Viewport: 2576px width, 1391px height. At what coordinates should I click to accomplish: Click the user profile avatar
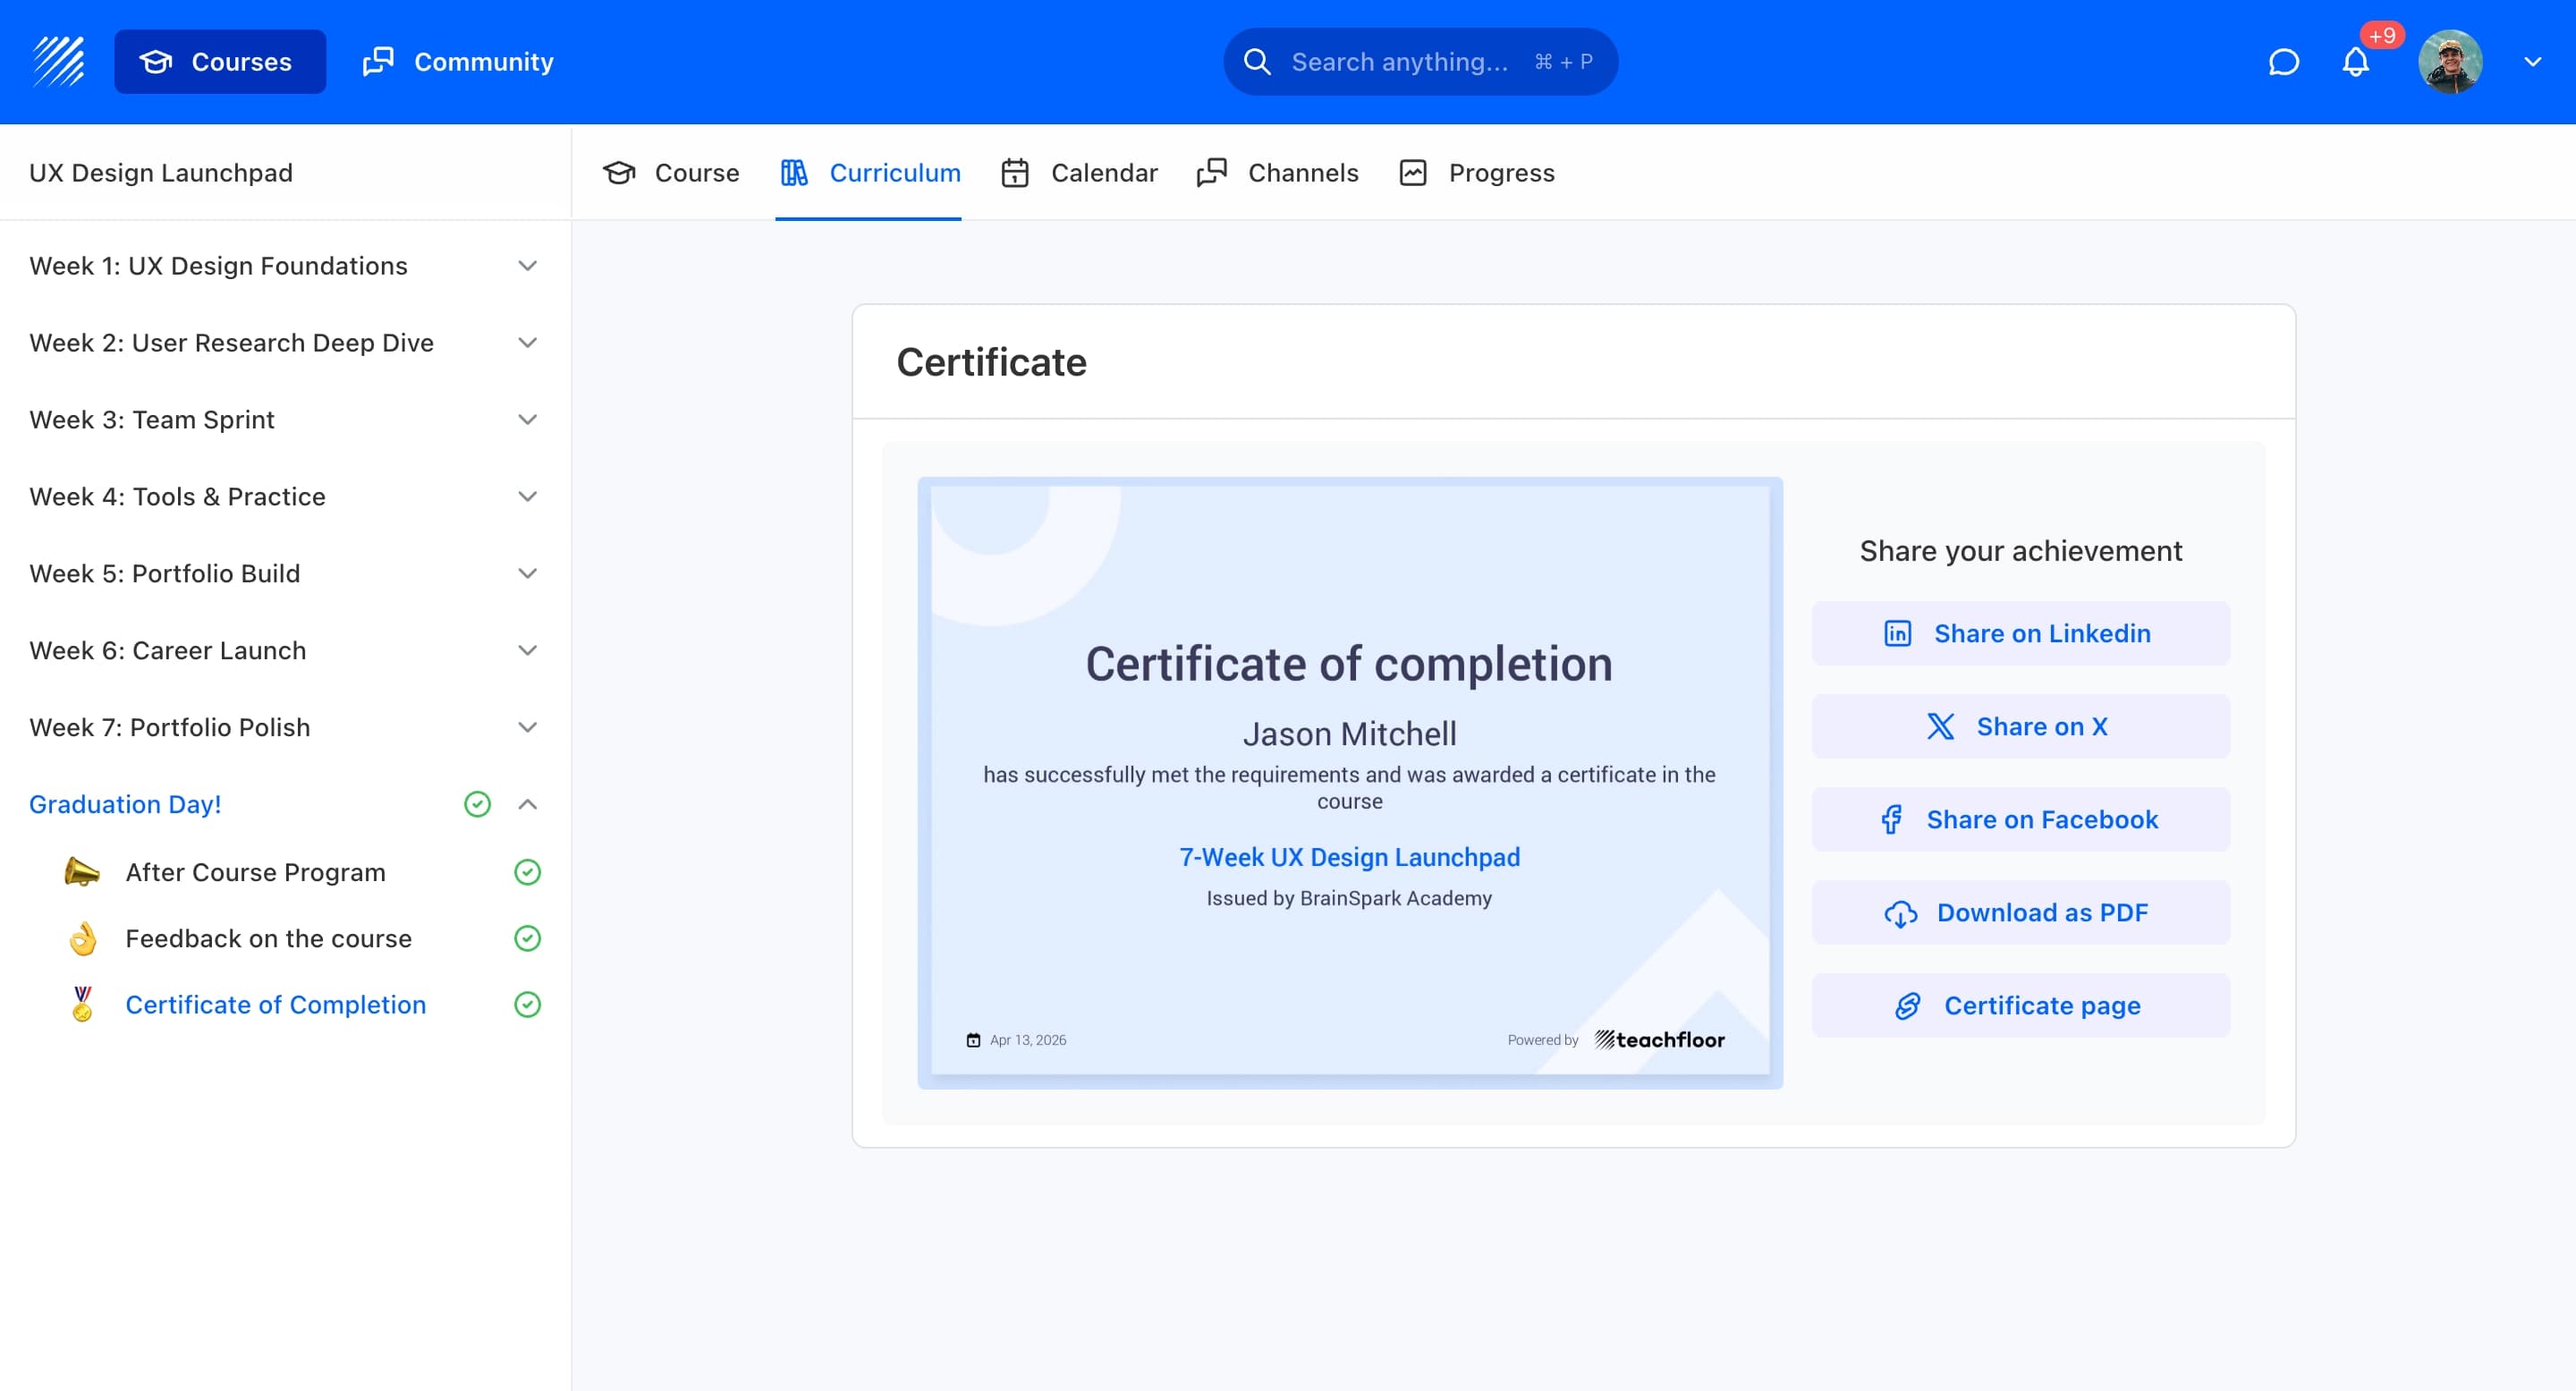2450,62
